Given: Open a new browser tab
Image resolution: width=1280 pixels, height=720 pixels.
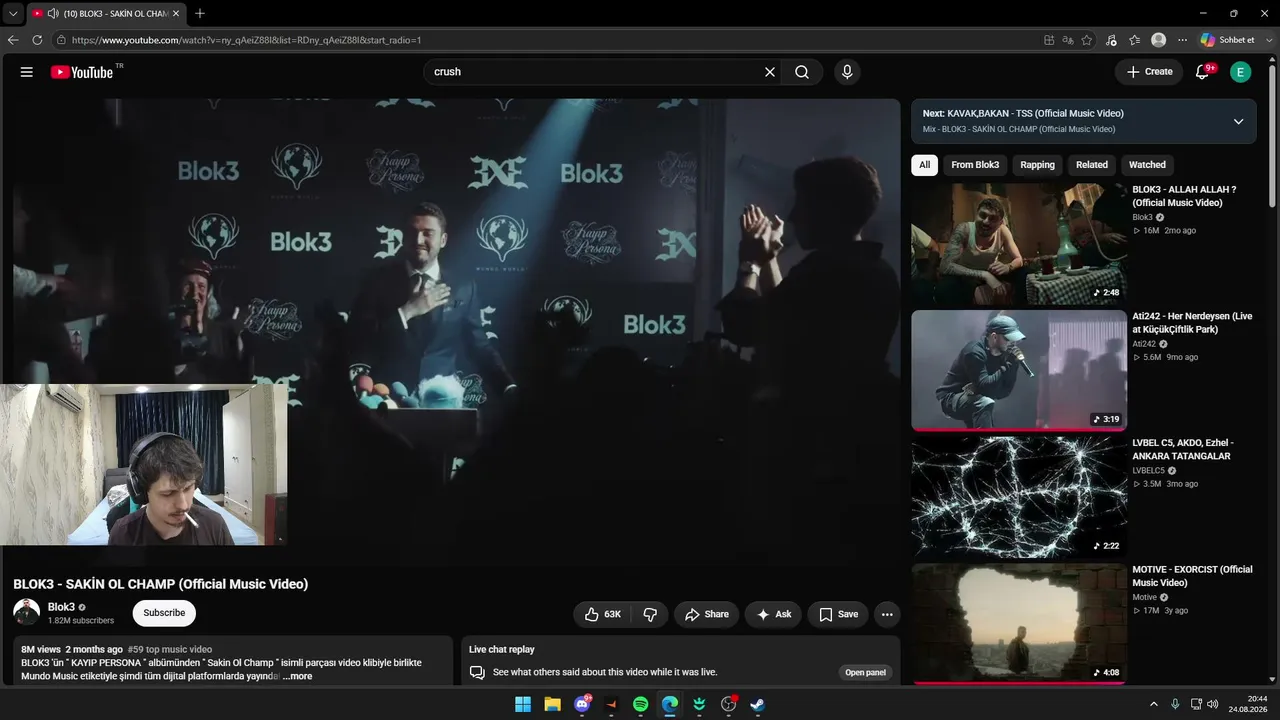Looking at the screenshot, I should tap(200, 13).
